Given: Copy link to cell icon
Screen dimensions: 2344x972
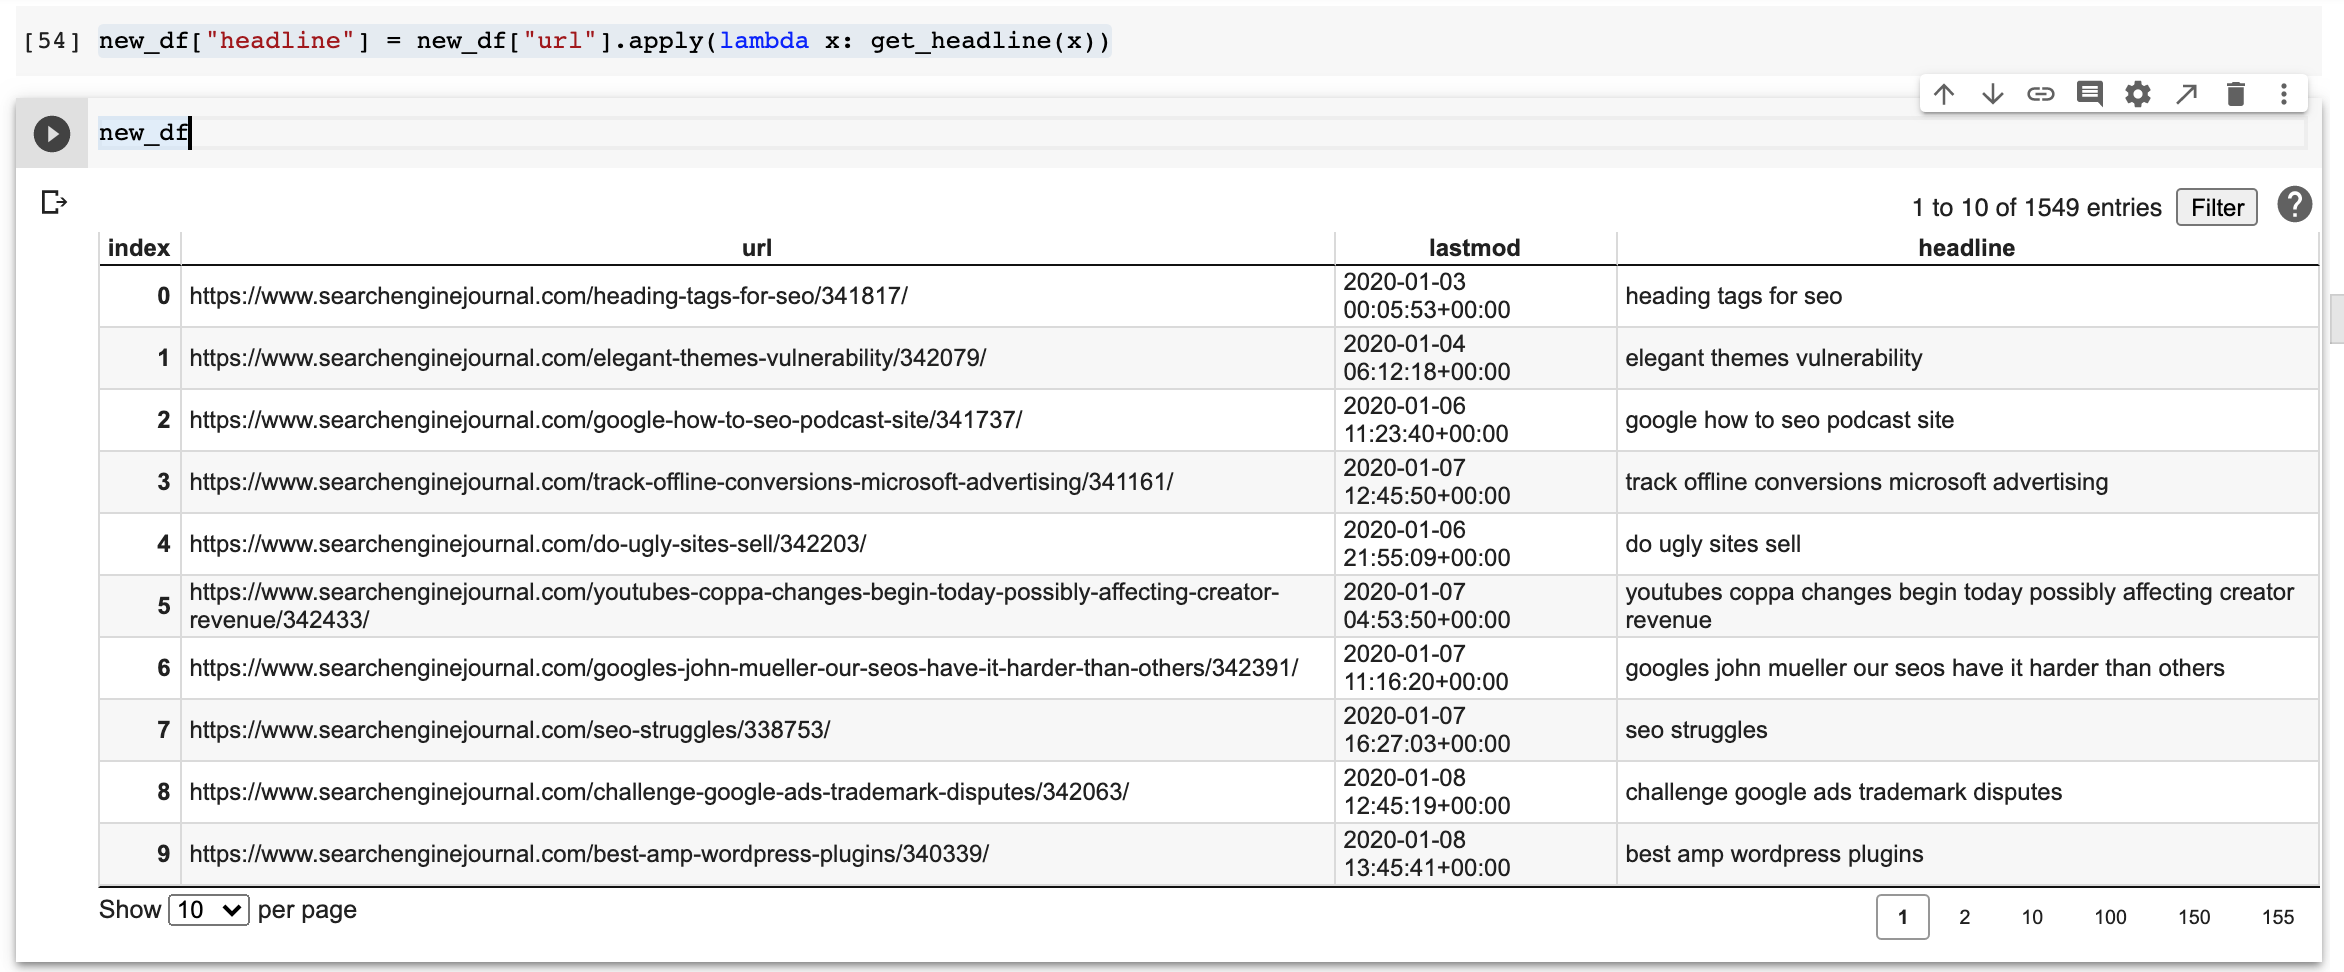Looking at the screenshot, I should click(x=2040, y=94).
